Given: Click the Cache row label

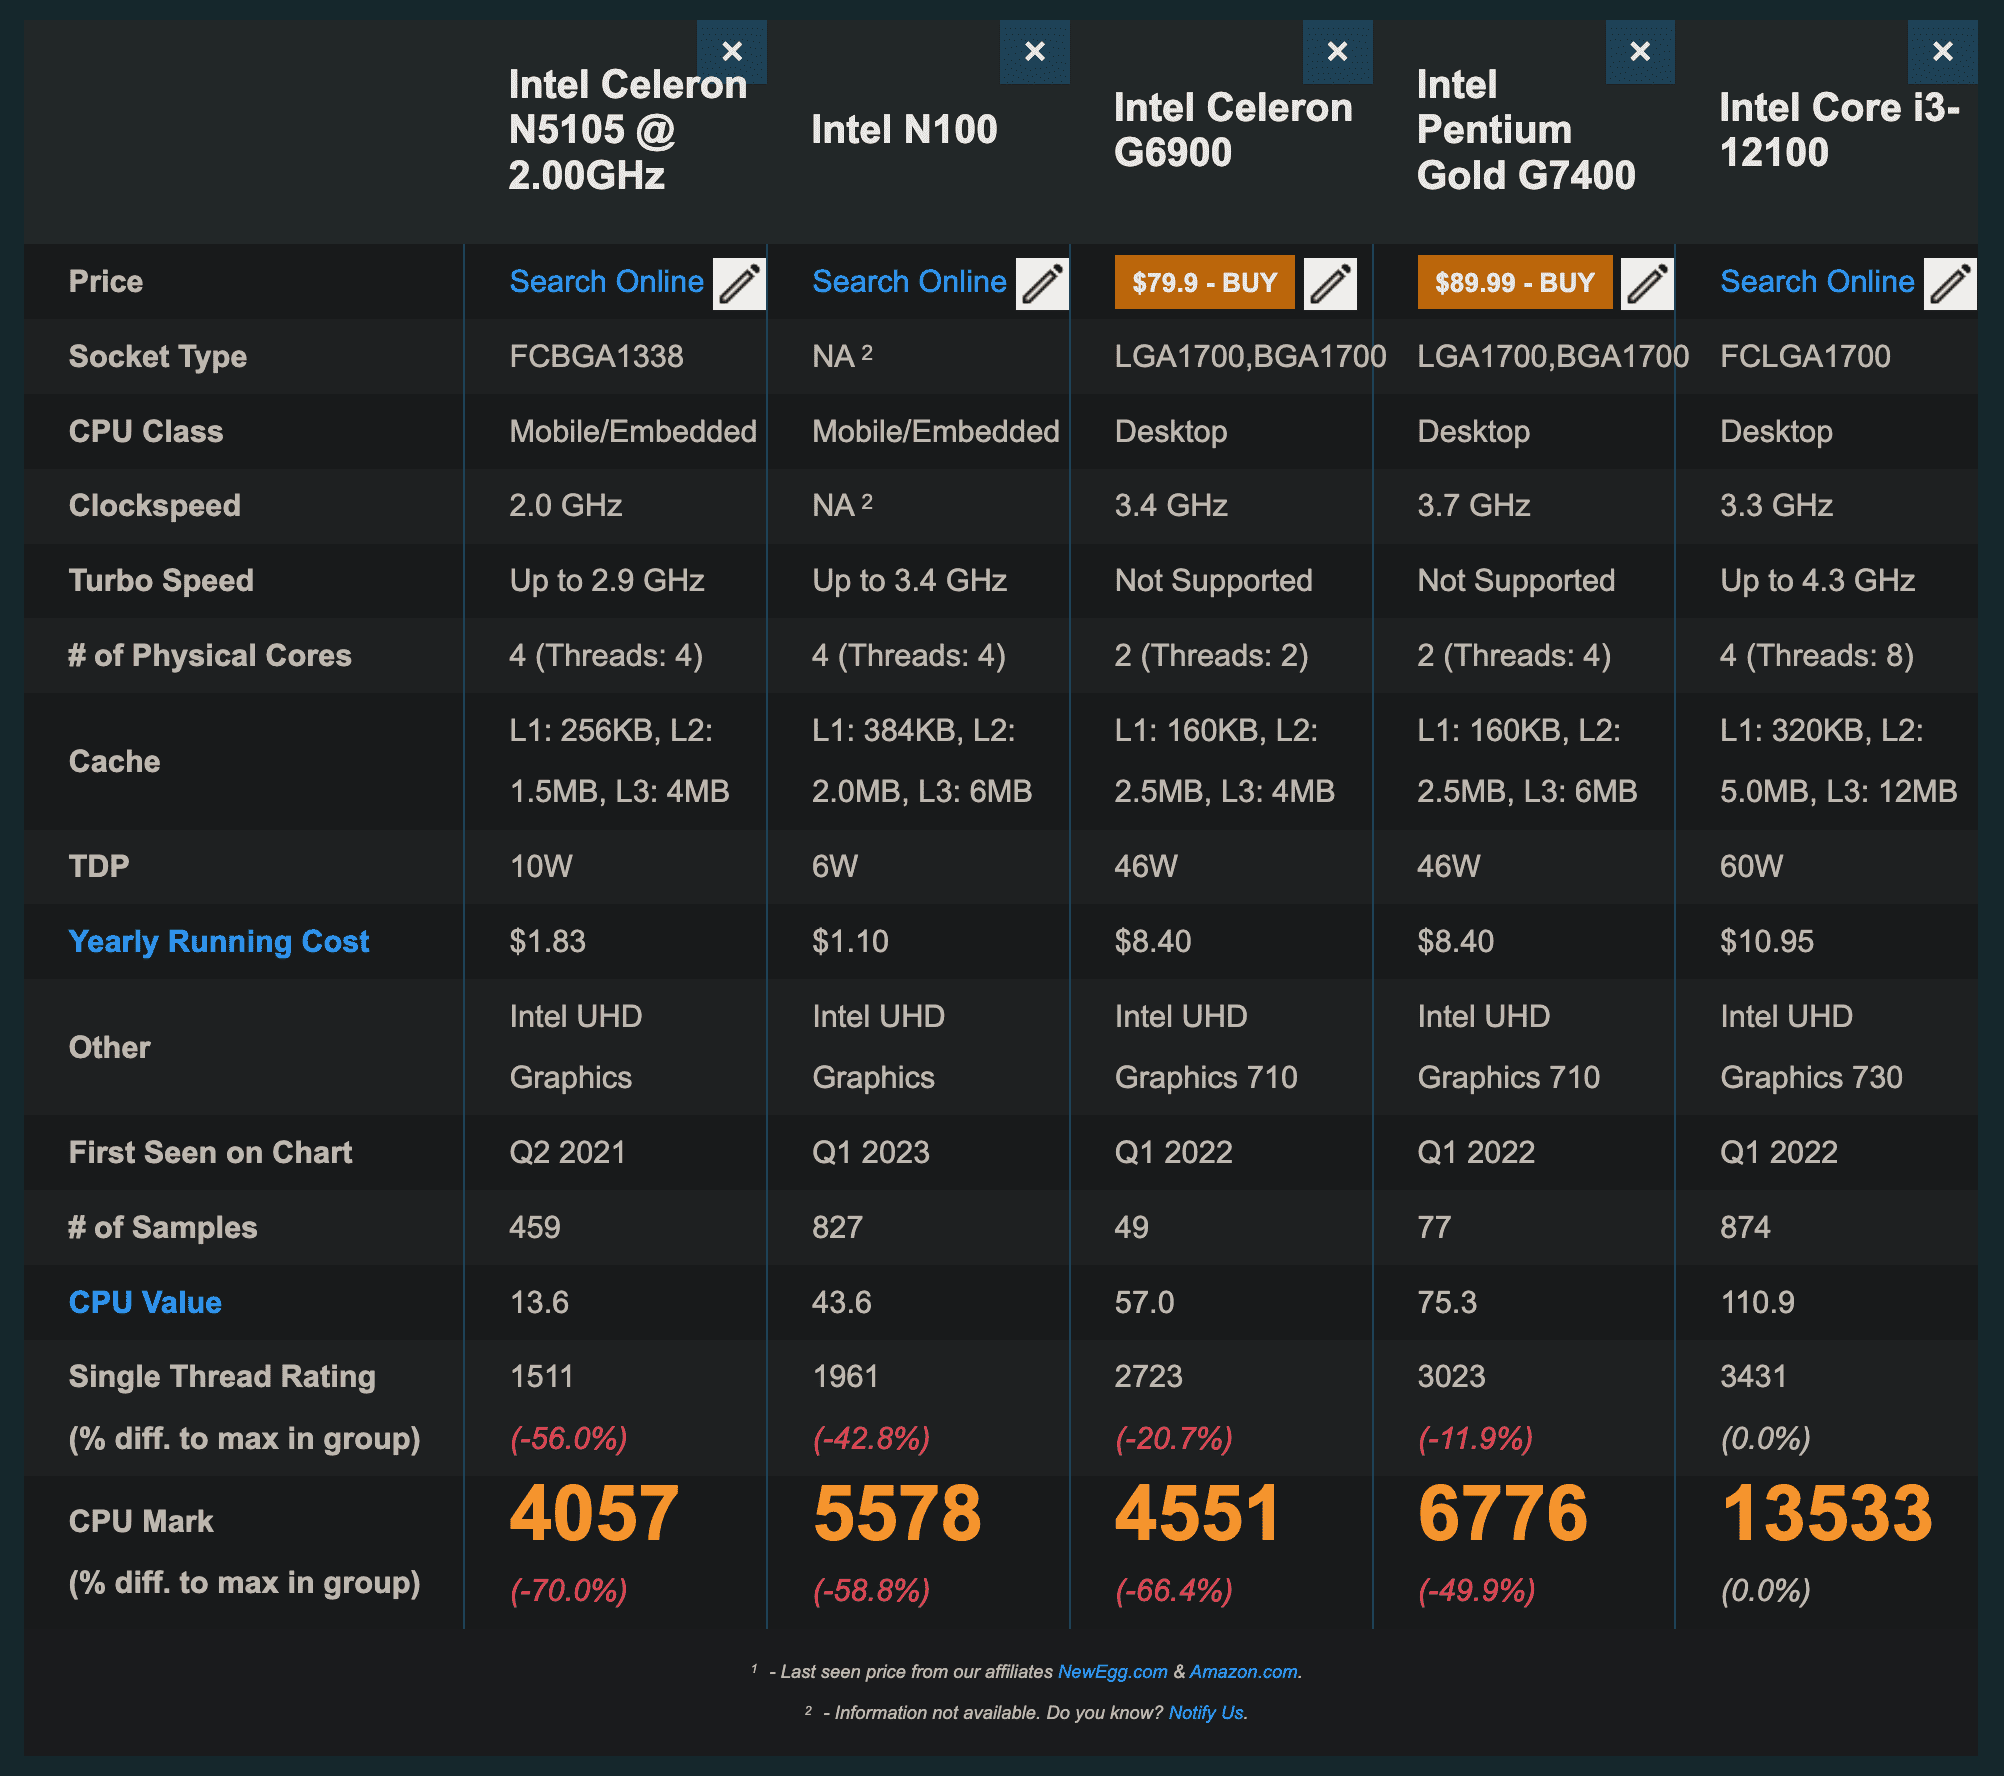Looking at the screenshot, I should click(114, 762).
